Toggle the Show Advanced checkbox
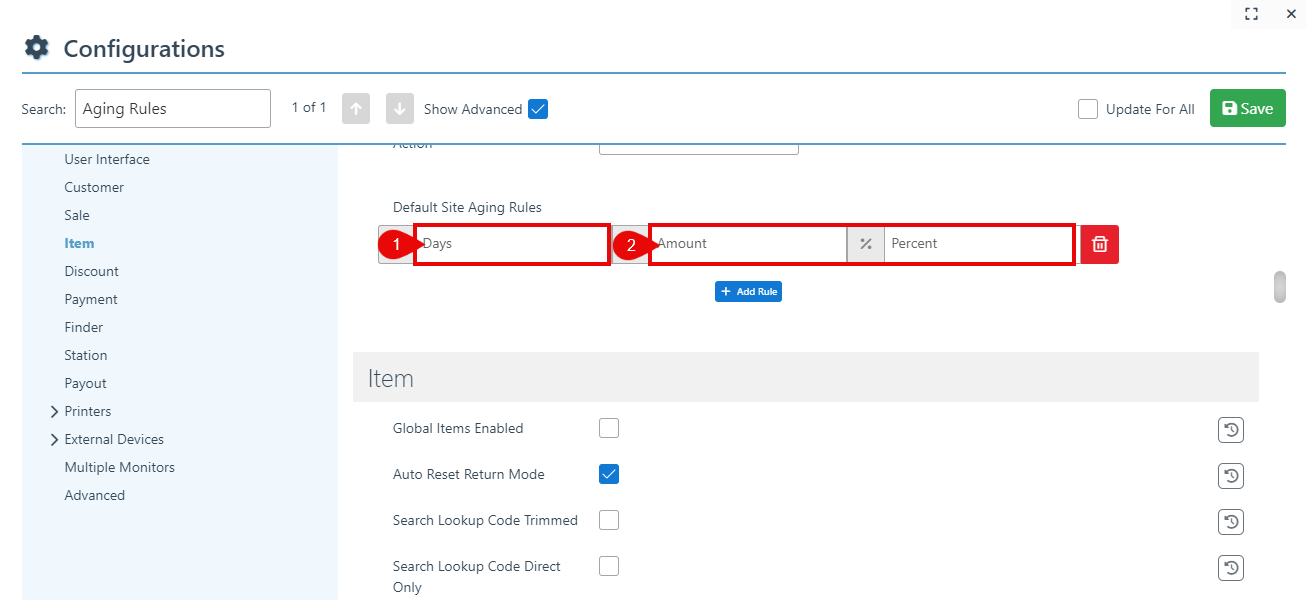Viewport: 1306px width, 600px height. [538, 109]
